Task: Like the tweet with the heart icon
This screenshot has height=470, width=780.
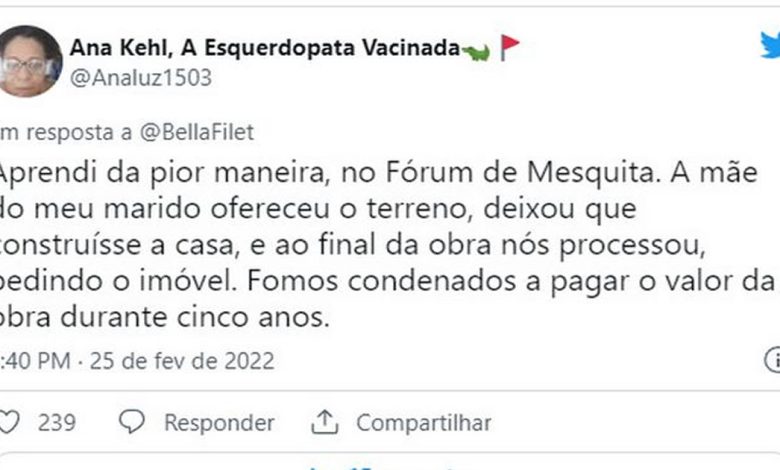Action: 8,422
